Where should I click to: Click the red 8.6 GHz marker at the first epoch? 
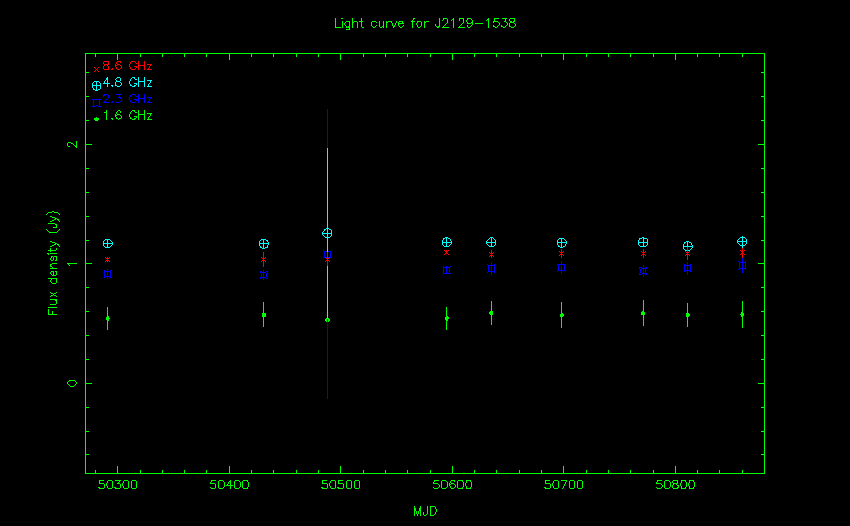108,259
